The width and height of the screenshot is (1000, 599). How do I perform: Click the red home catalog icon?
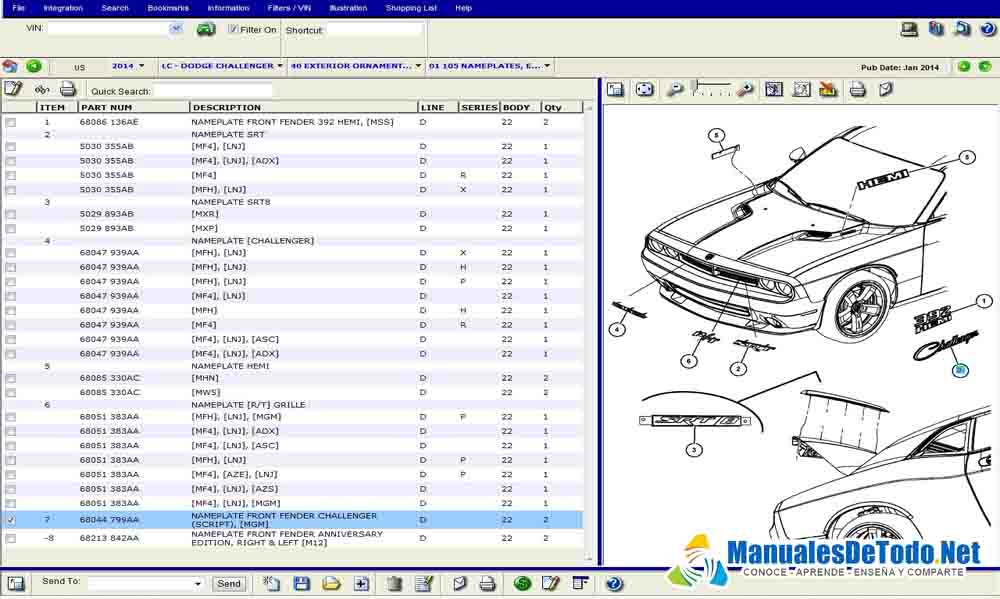[x=10, y=66]
